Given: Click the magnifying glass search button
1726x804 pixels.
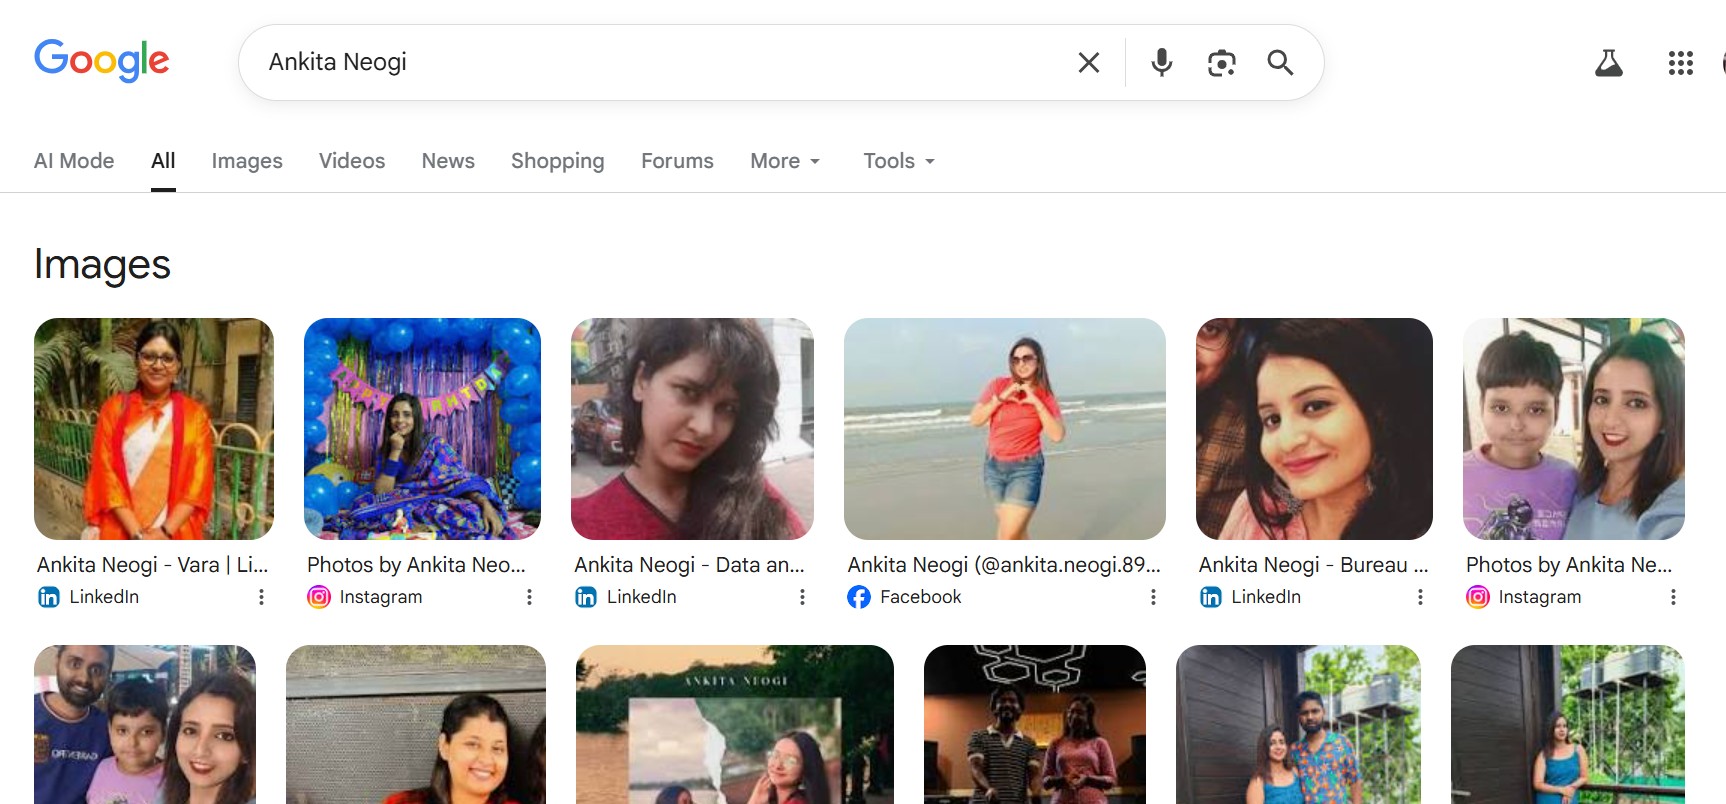Looking at the screenshot, I should click(x=1280, y=63).
